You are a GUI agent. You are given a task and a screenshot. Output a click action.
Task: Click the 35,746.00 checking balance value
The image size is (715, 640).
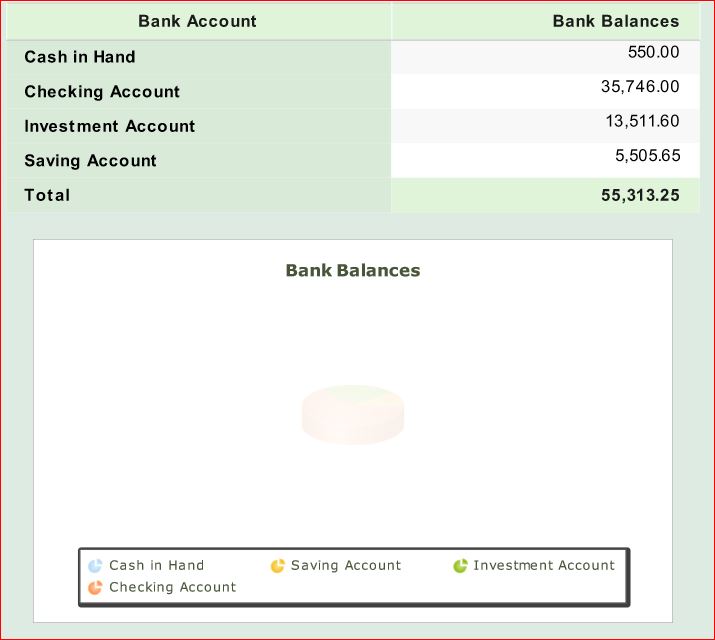pos(639,87)
